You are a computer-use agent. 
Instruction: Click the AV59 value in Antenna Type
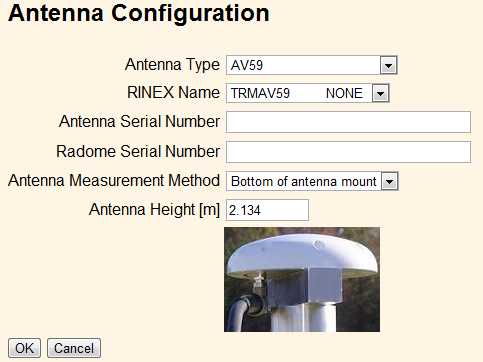pyautogui.click(x=247, y=65)
